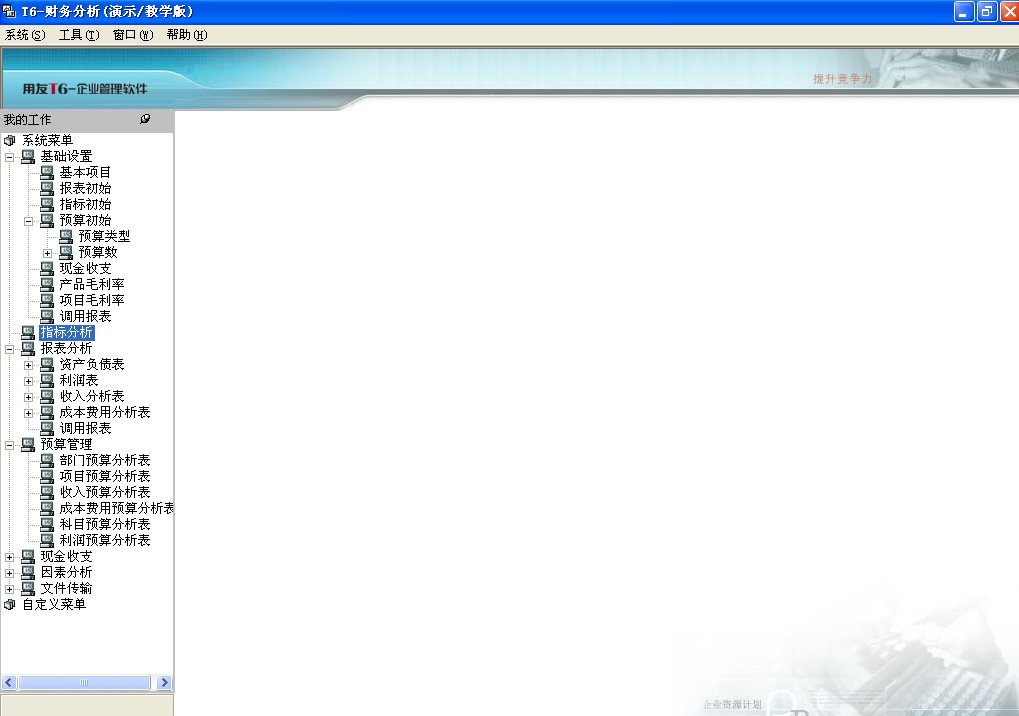Open 项目预算分析表 in the tree
Viewport: 1019px width, 716px height.
(105, 476)
